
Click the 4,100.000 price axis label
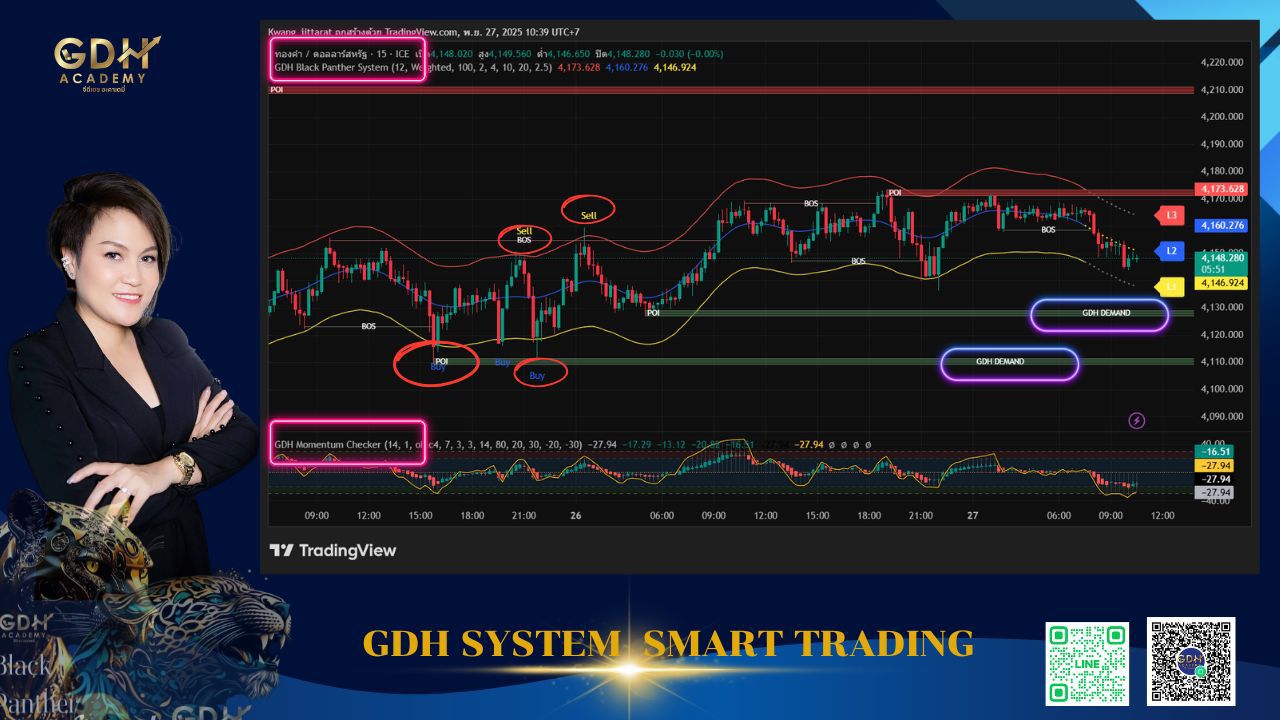coord(1221,389)
